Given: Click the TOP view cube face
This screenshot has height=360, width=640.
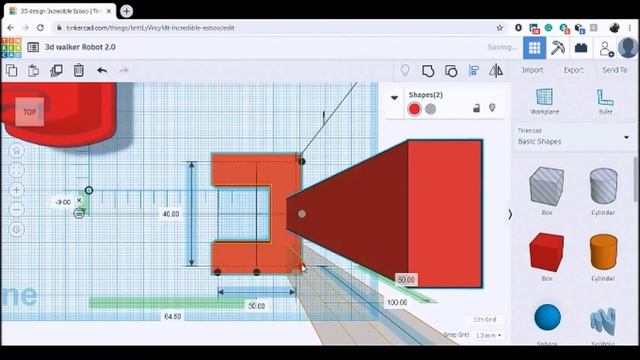Looking at the screenshot, I should click(30, 111).
